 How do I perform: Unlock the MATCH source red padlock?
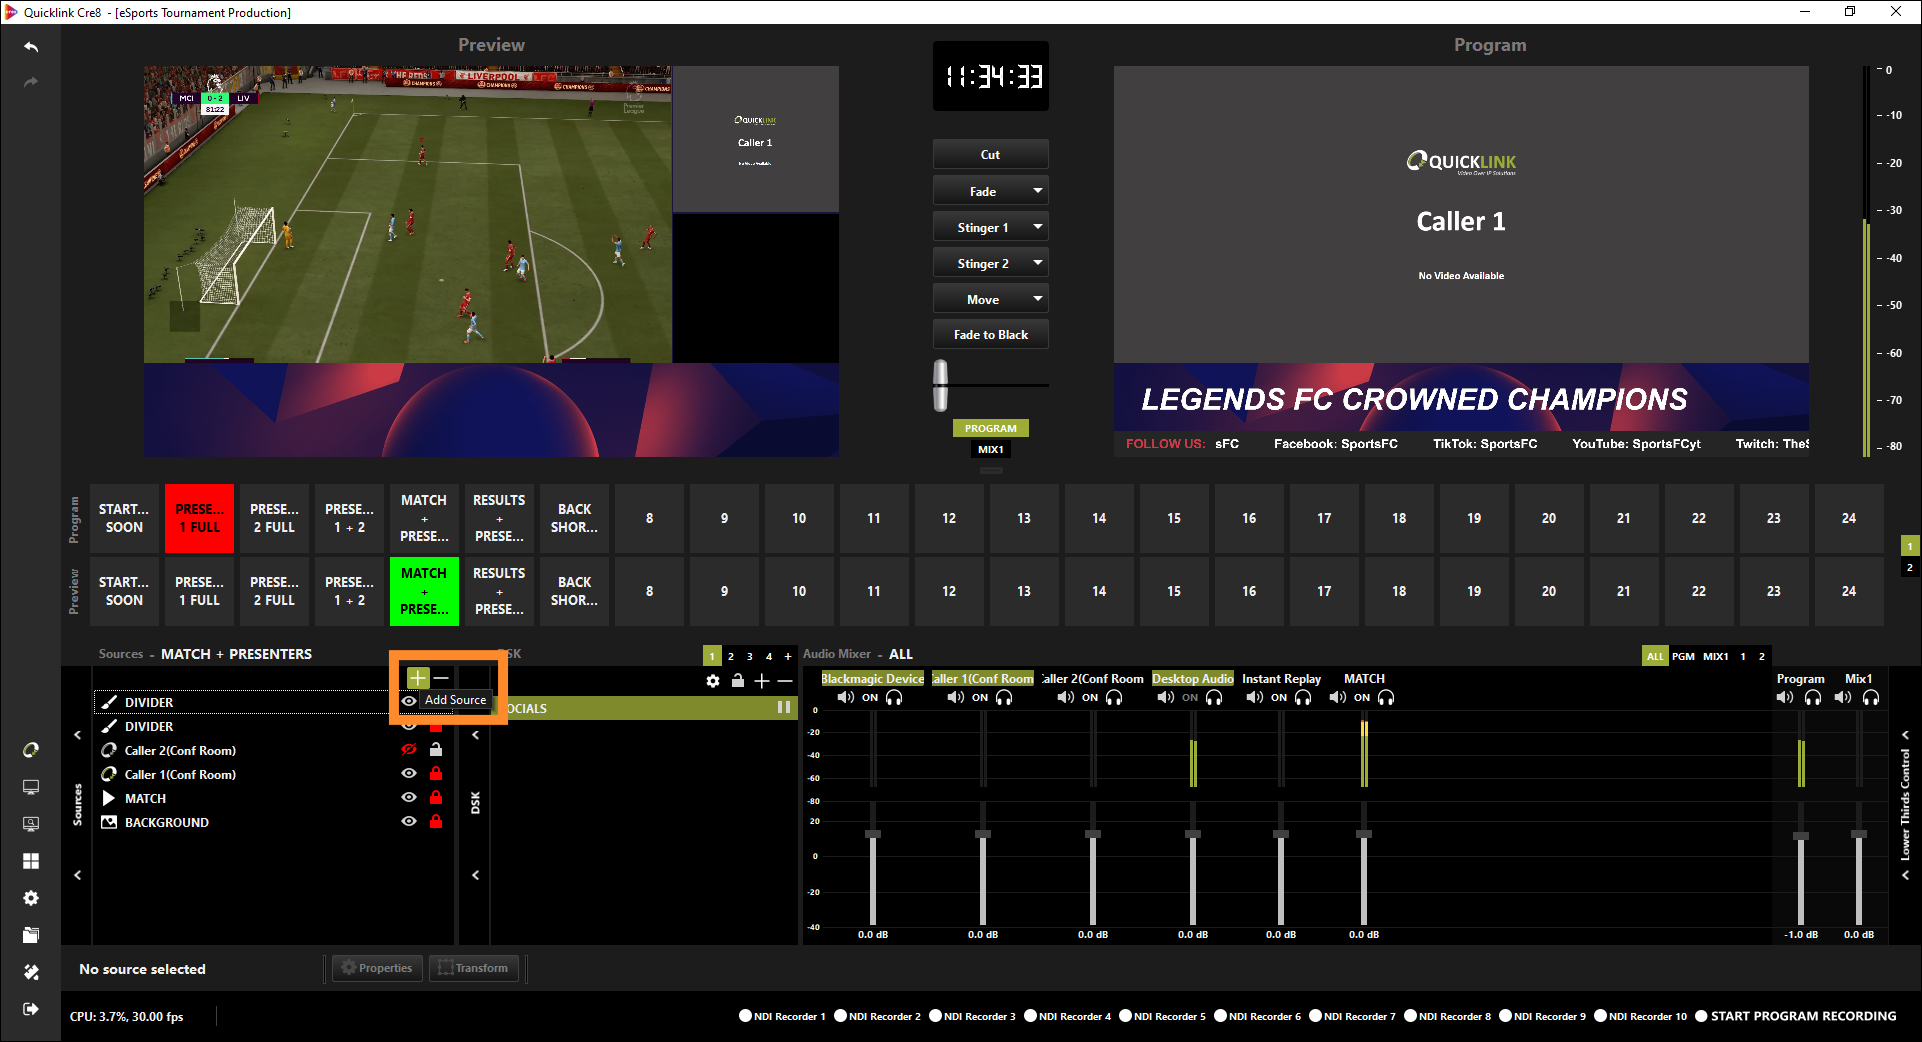(x=436, y=798)
